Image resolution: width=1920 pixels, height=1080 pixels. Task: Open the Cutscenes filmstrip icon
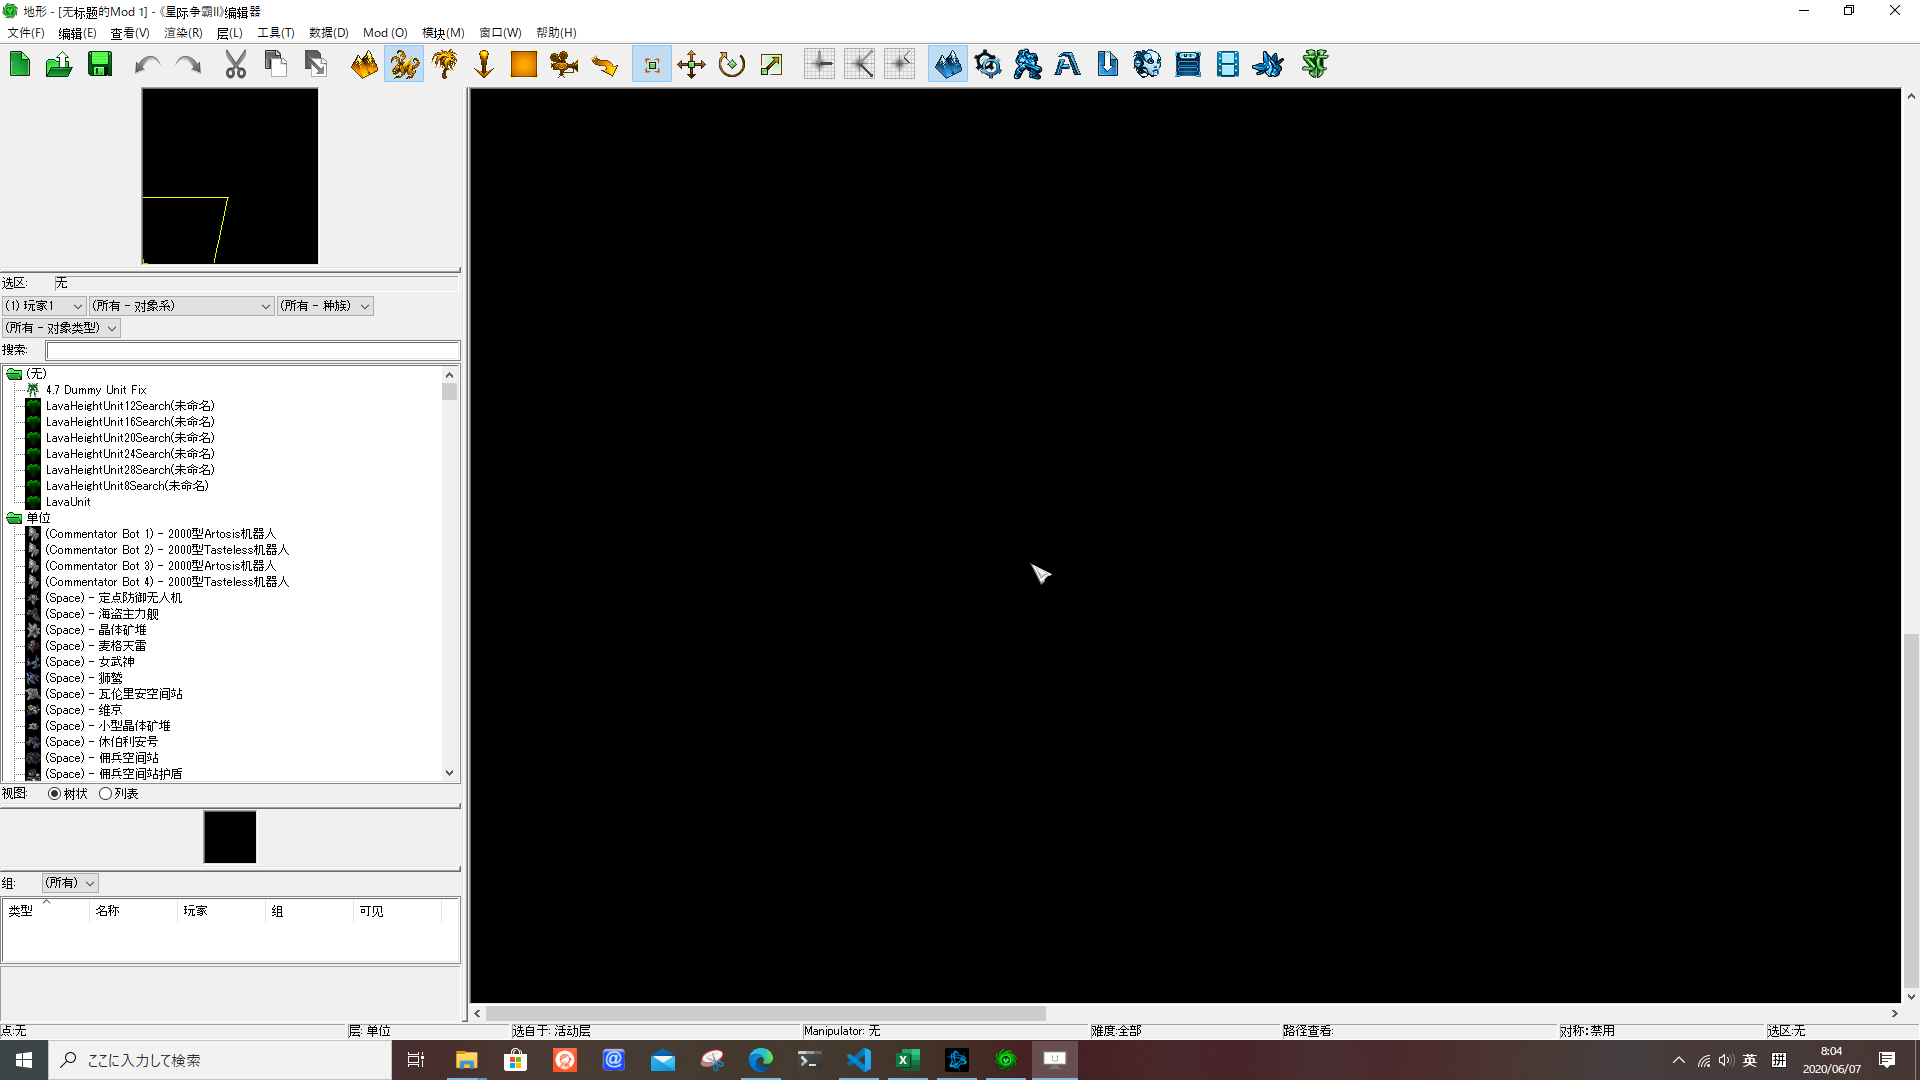(x=1227, y=65)
